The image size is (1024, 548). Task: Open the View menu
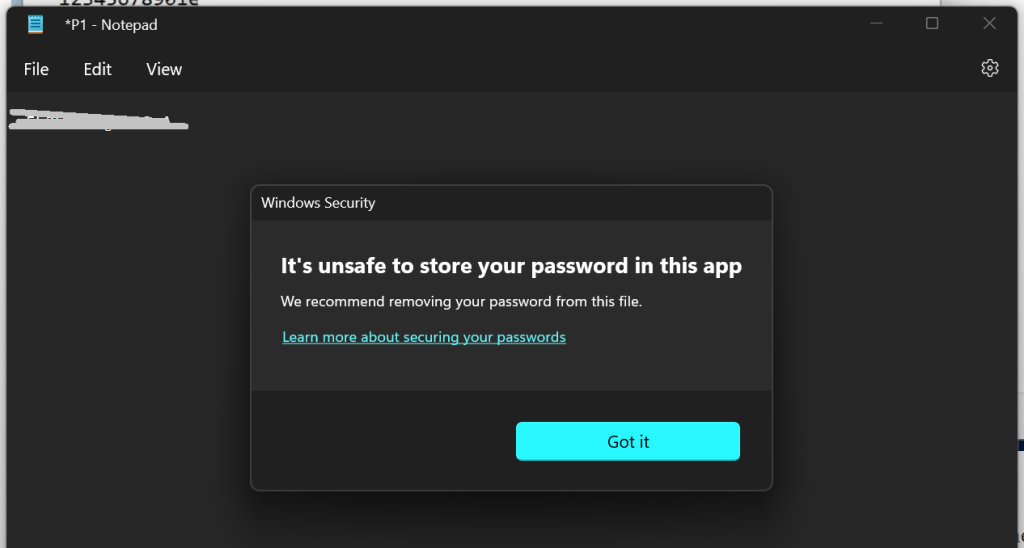164,69
